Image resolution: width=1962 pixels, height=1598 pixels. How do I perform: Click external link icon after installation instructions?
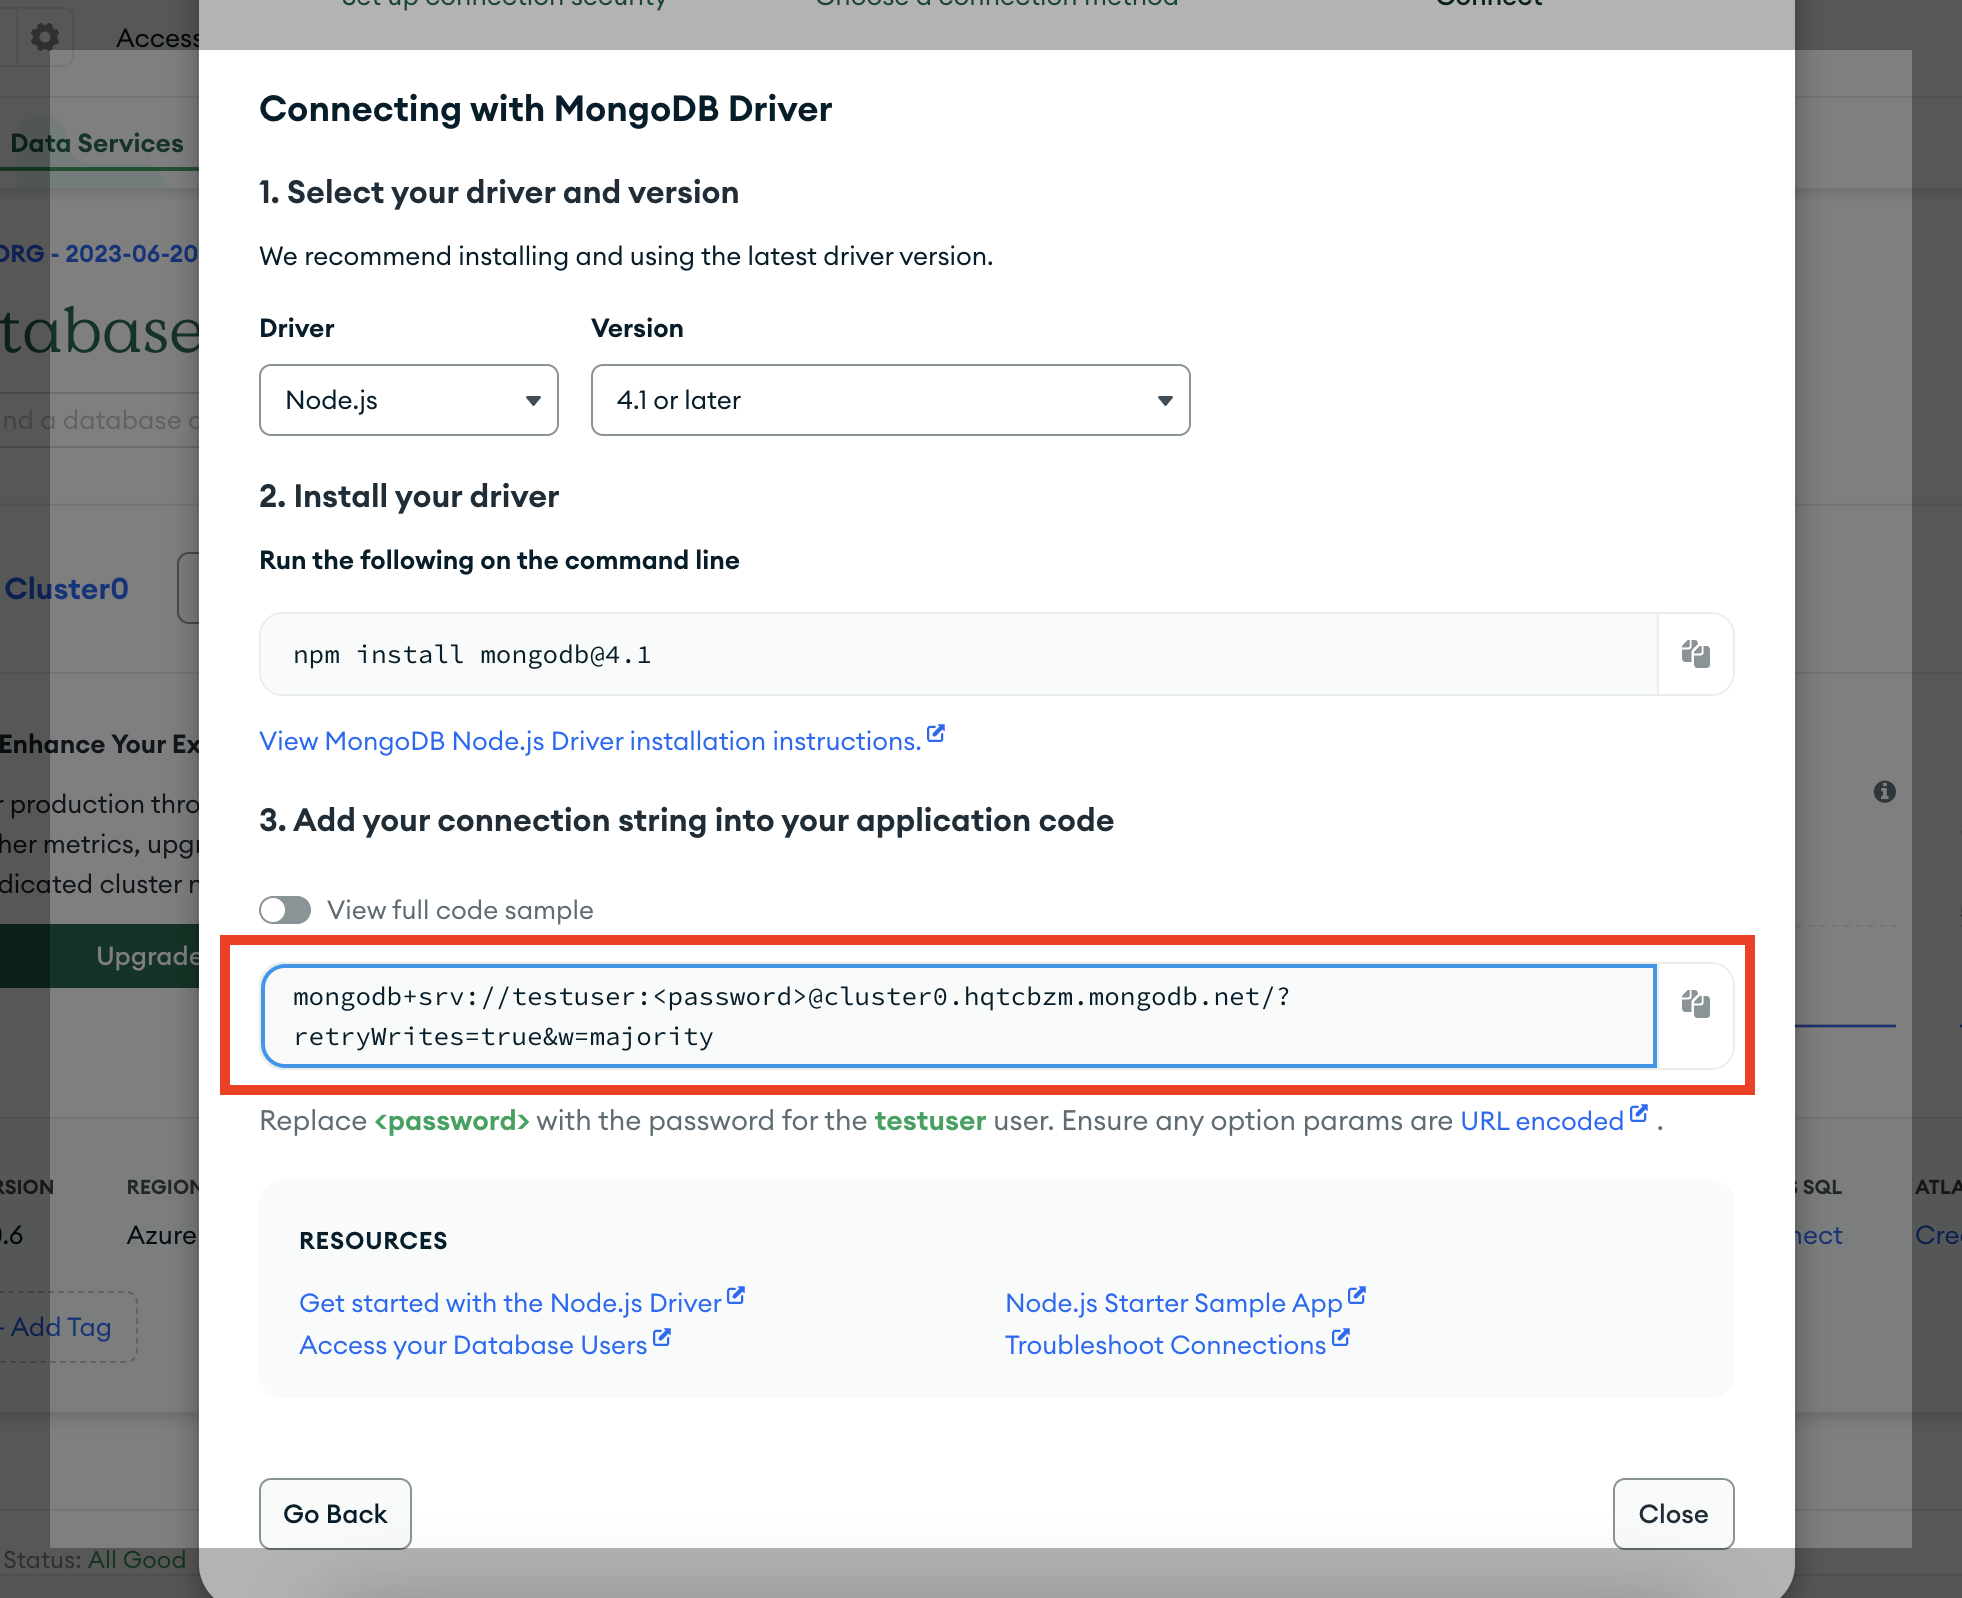pyautogui.click(x=936, y=734)
